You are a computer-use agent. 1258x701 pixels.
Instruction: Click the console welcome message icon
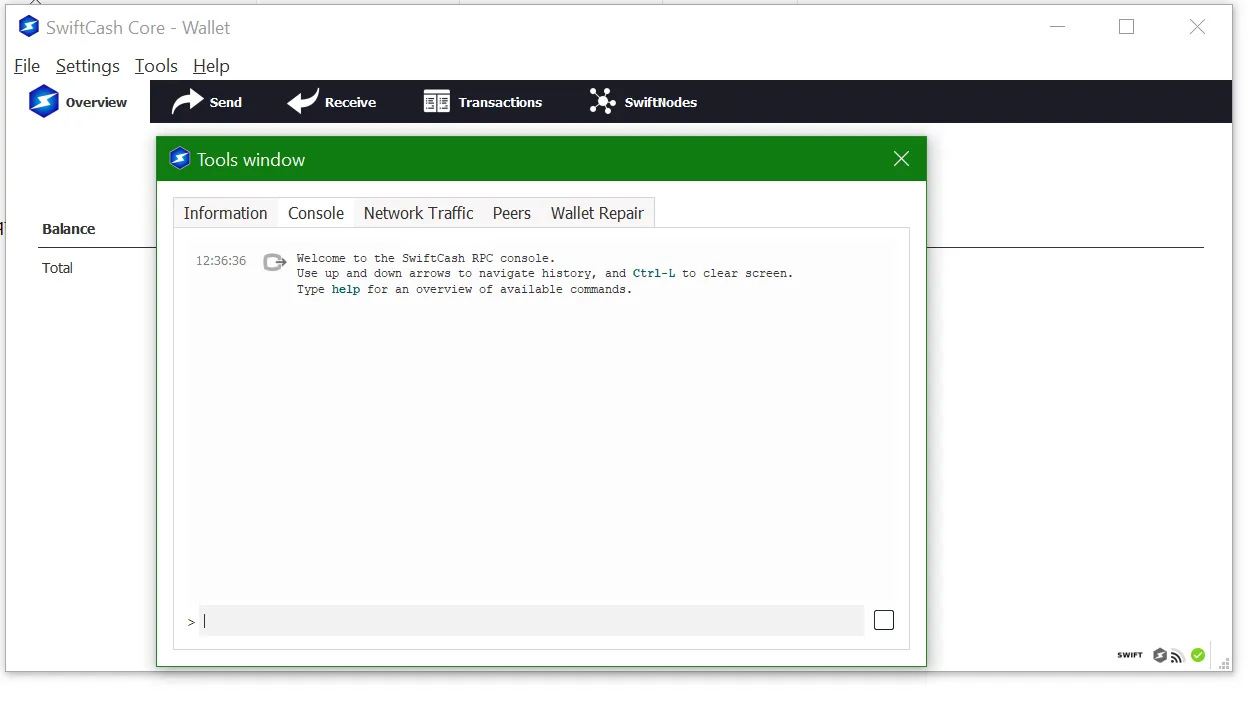[x=275, y=262]
